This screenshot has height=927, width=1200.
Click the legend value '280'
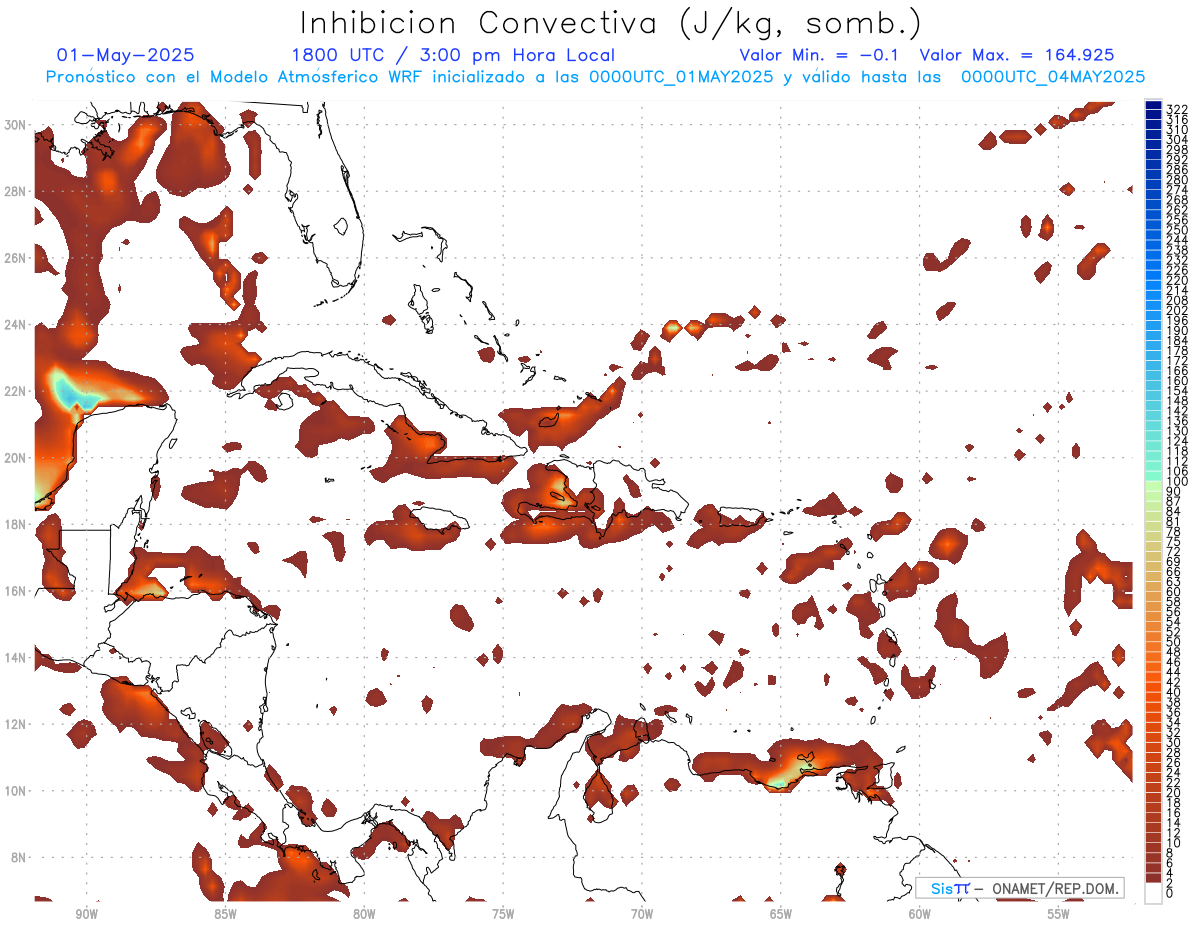tap(1177, 180)
